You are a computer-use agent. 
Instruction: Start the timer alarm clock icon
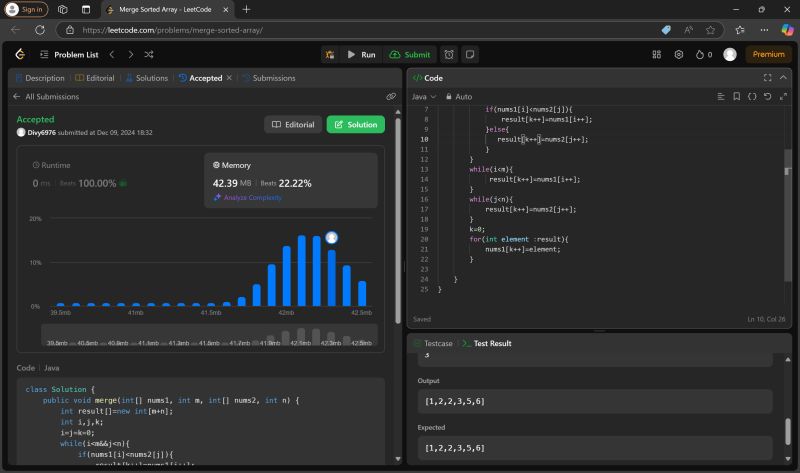click(x=449, y=55)
